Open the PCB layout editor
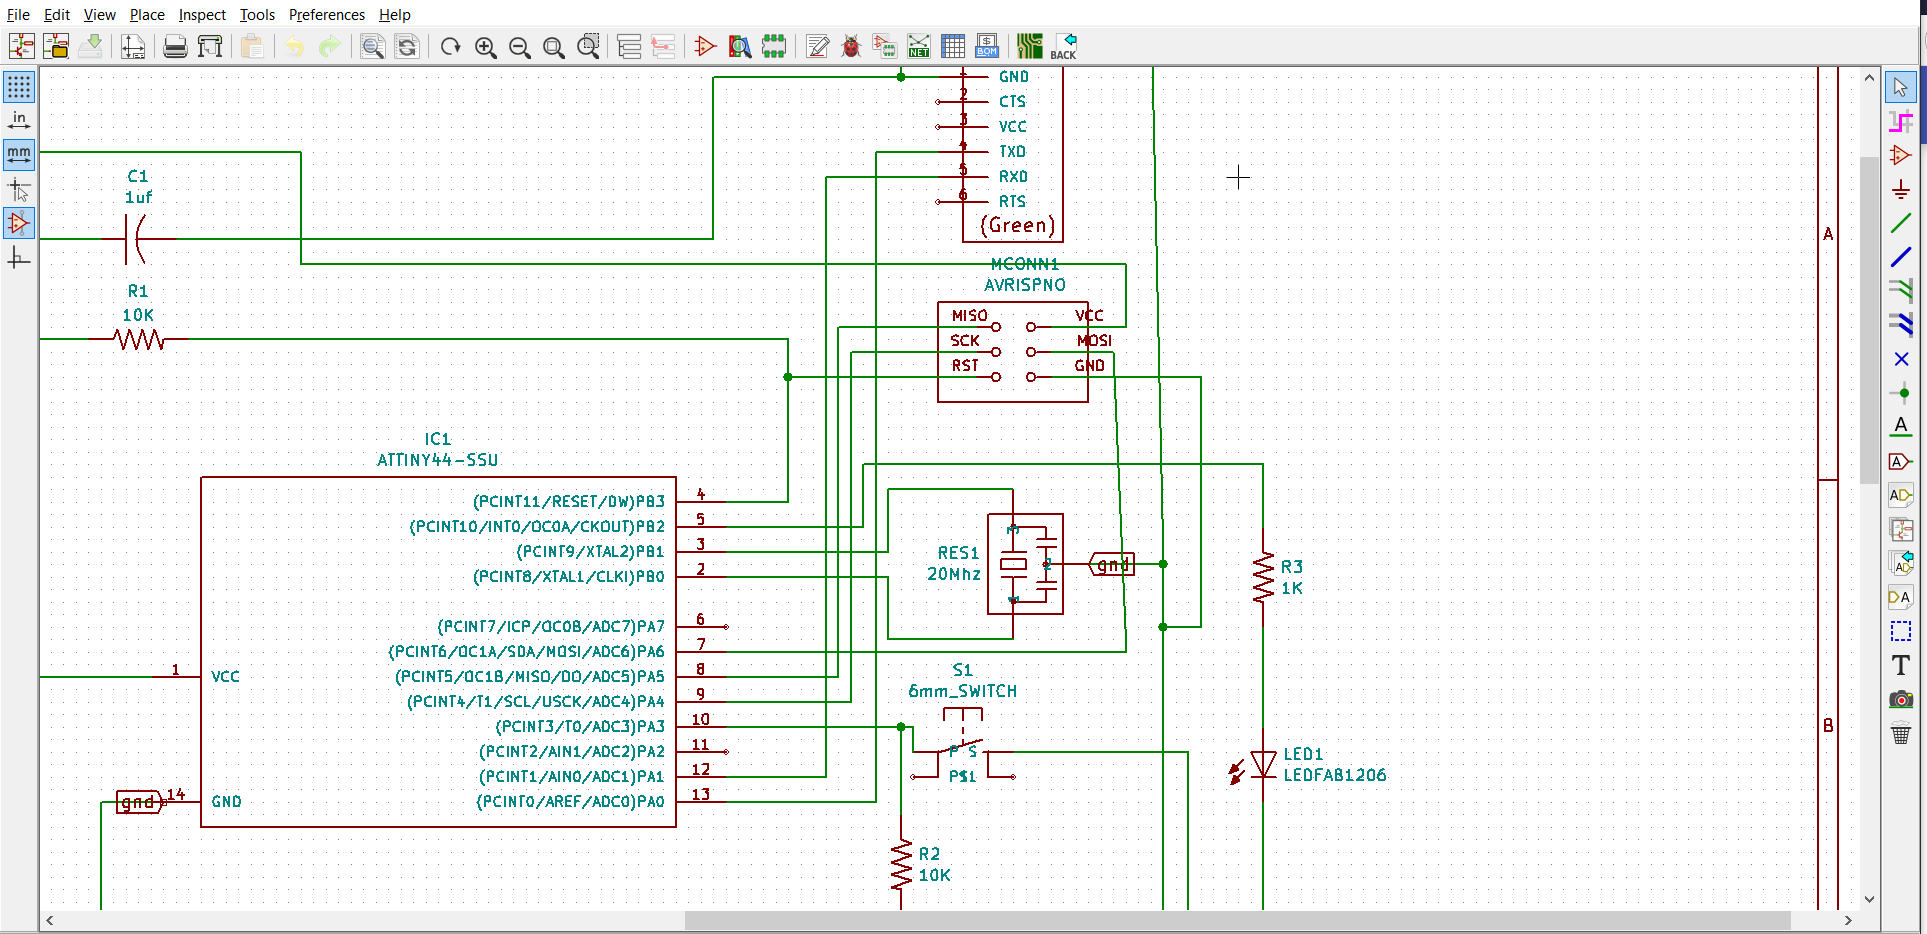Screen dimensions: 1927x934 pyautogui.click(x=1029, y=46)
